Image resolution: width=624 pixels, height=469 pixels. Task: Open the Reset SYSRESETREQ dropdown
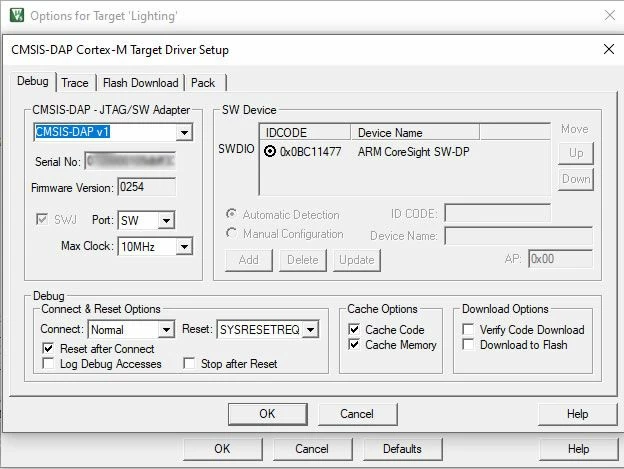click(x=310, y=330)
